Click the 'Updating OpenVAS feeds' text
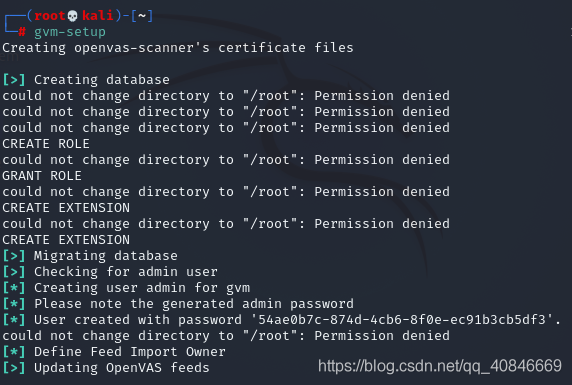 click(122, 368)
